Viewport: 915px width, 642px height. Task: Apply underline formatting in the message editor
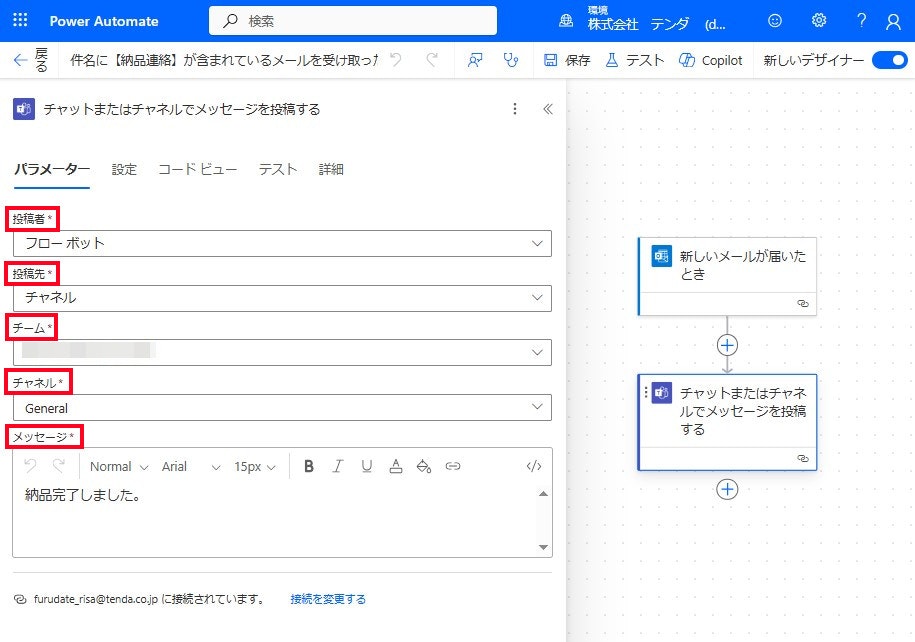click(x=367, y=466)
